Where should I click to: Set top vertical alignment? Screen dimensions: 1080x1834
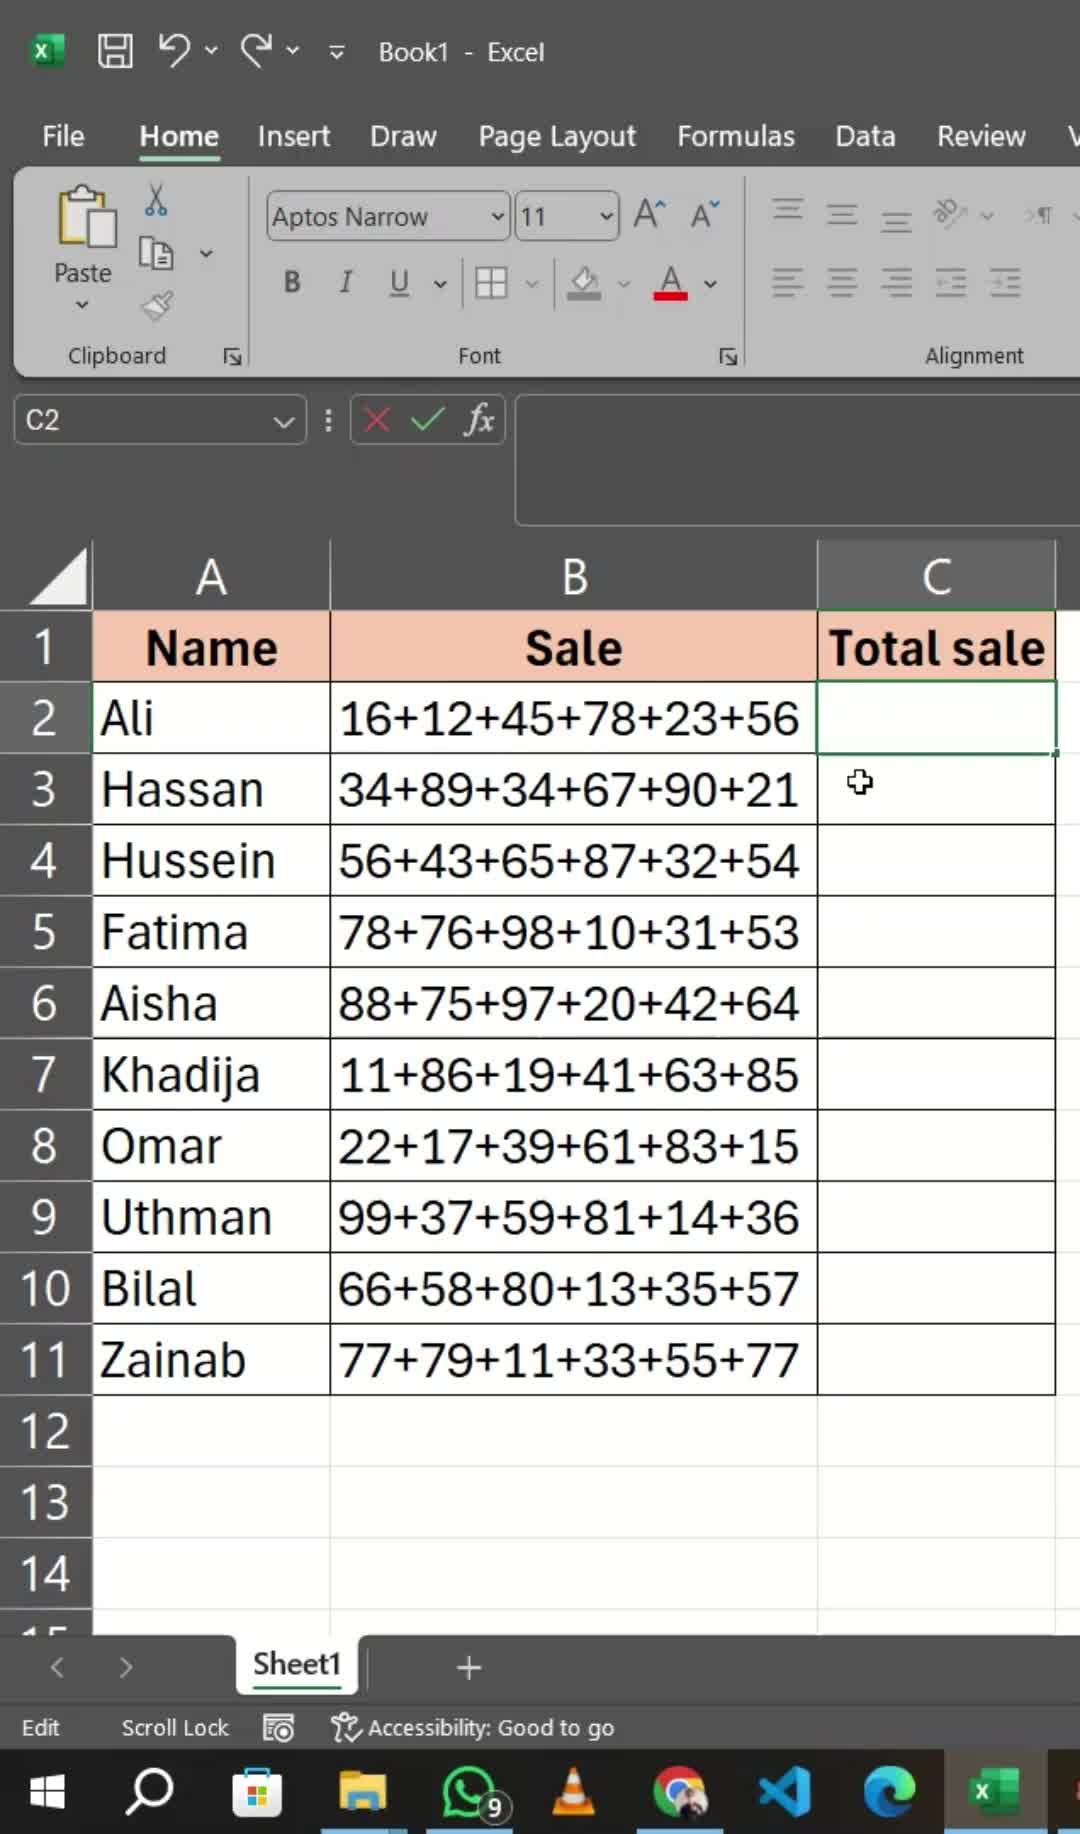(788, 211)
